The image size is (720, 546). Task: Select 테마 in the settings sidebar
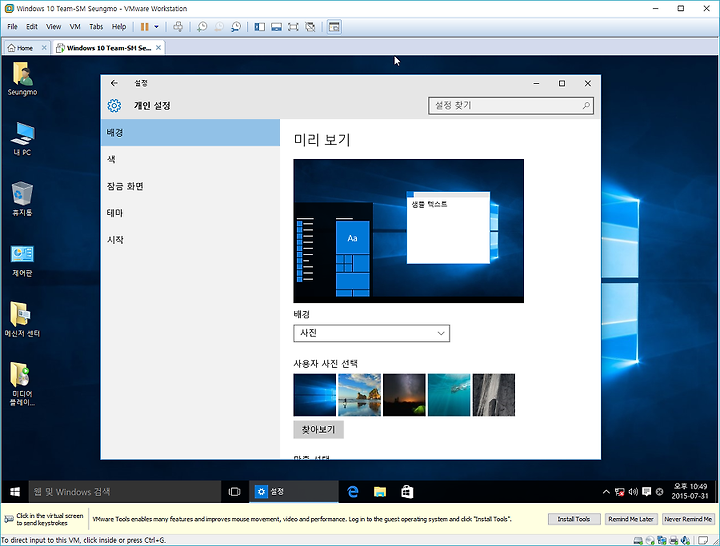190,213
